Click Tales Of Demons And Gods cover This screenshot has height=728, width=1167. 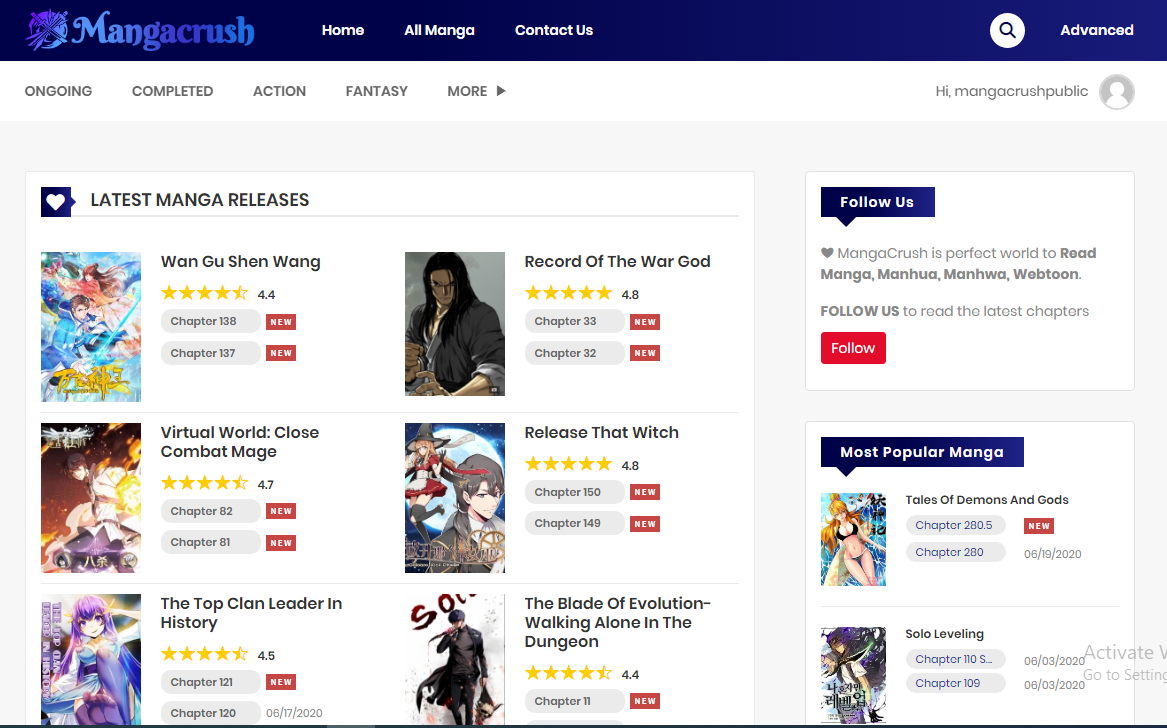coord(853,540)
